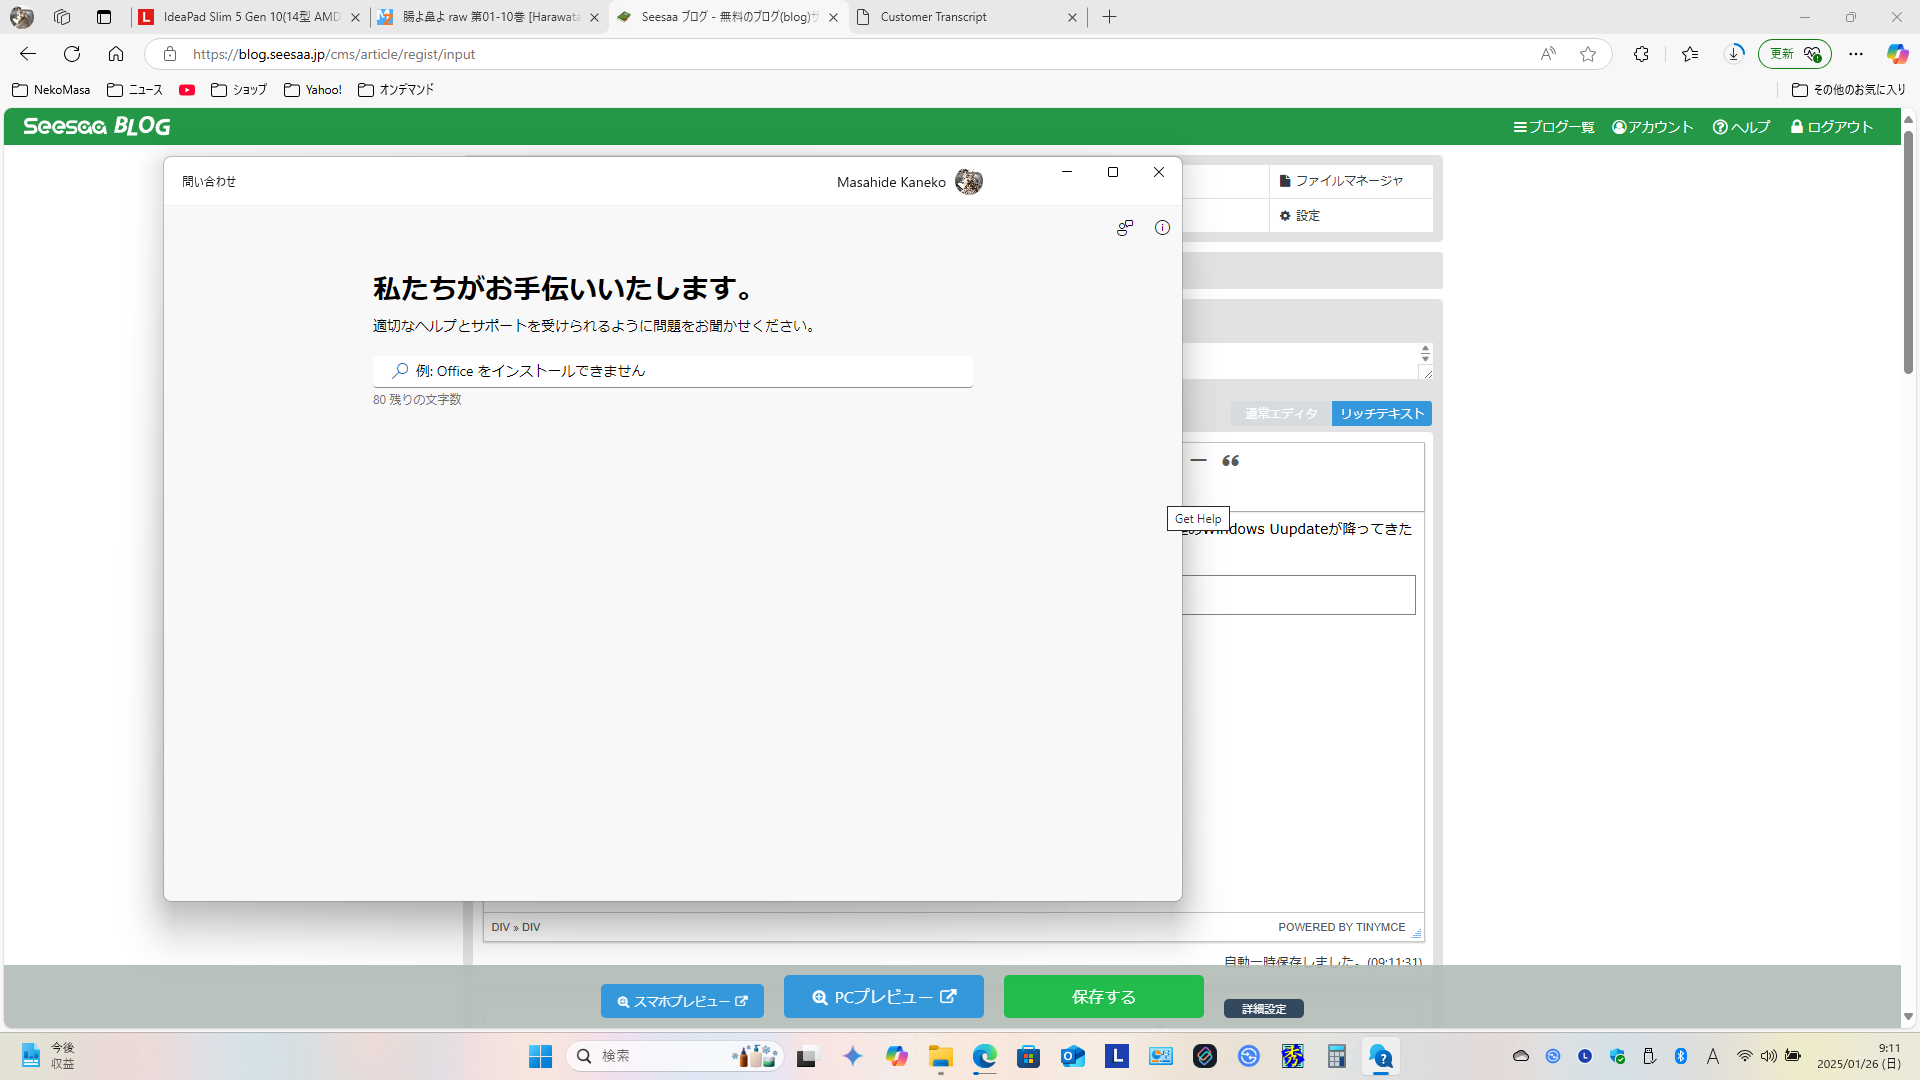Open the Edge workspaces icon
Screen dimensions: 1920x1080
(62, 17)
